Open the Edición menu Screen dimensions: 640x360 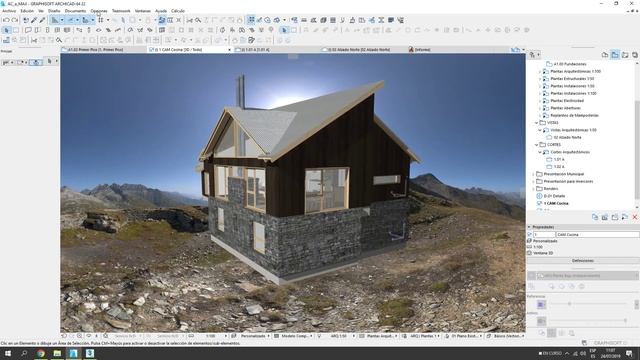click(27, 11)
